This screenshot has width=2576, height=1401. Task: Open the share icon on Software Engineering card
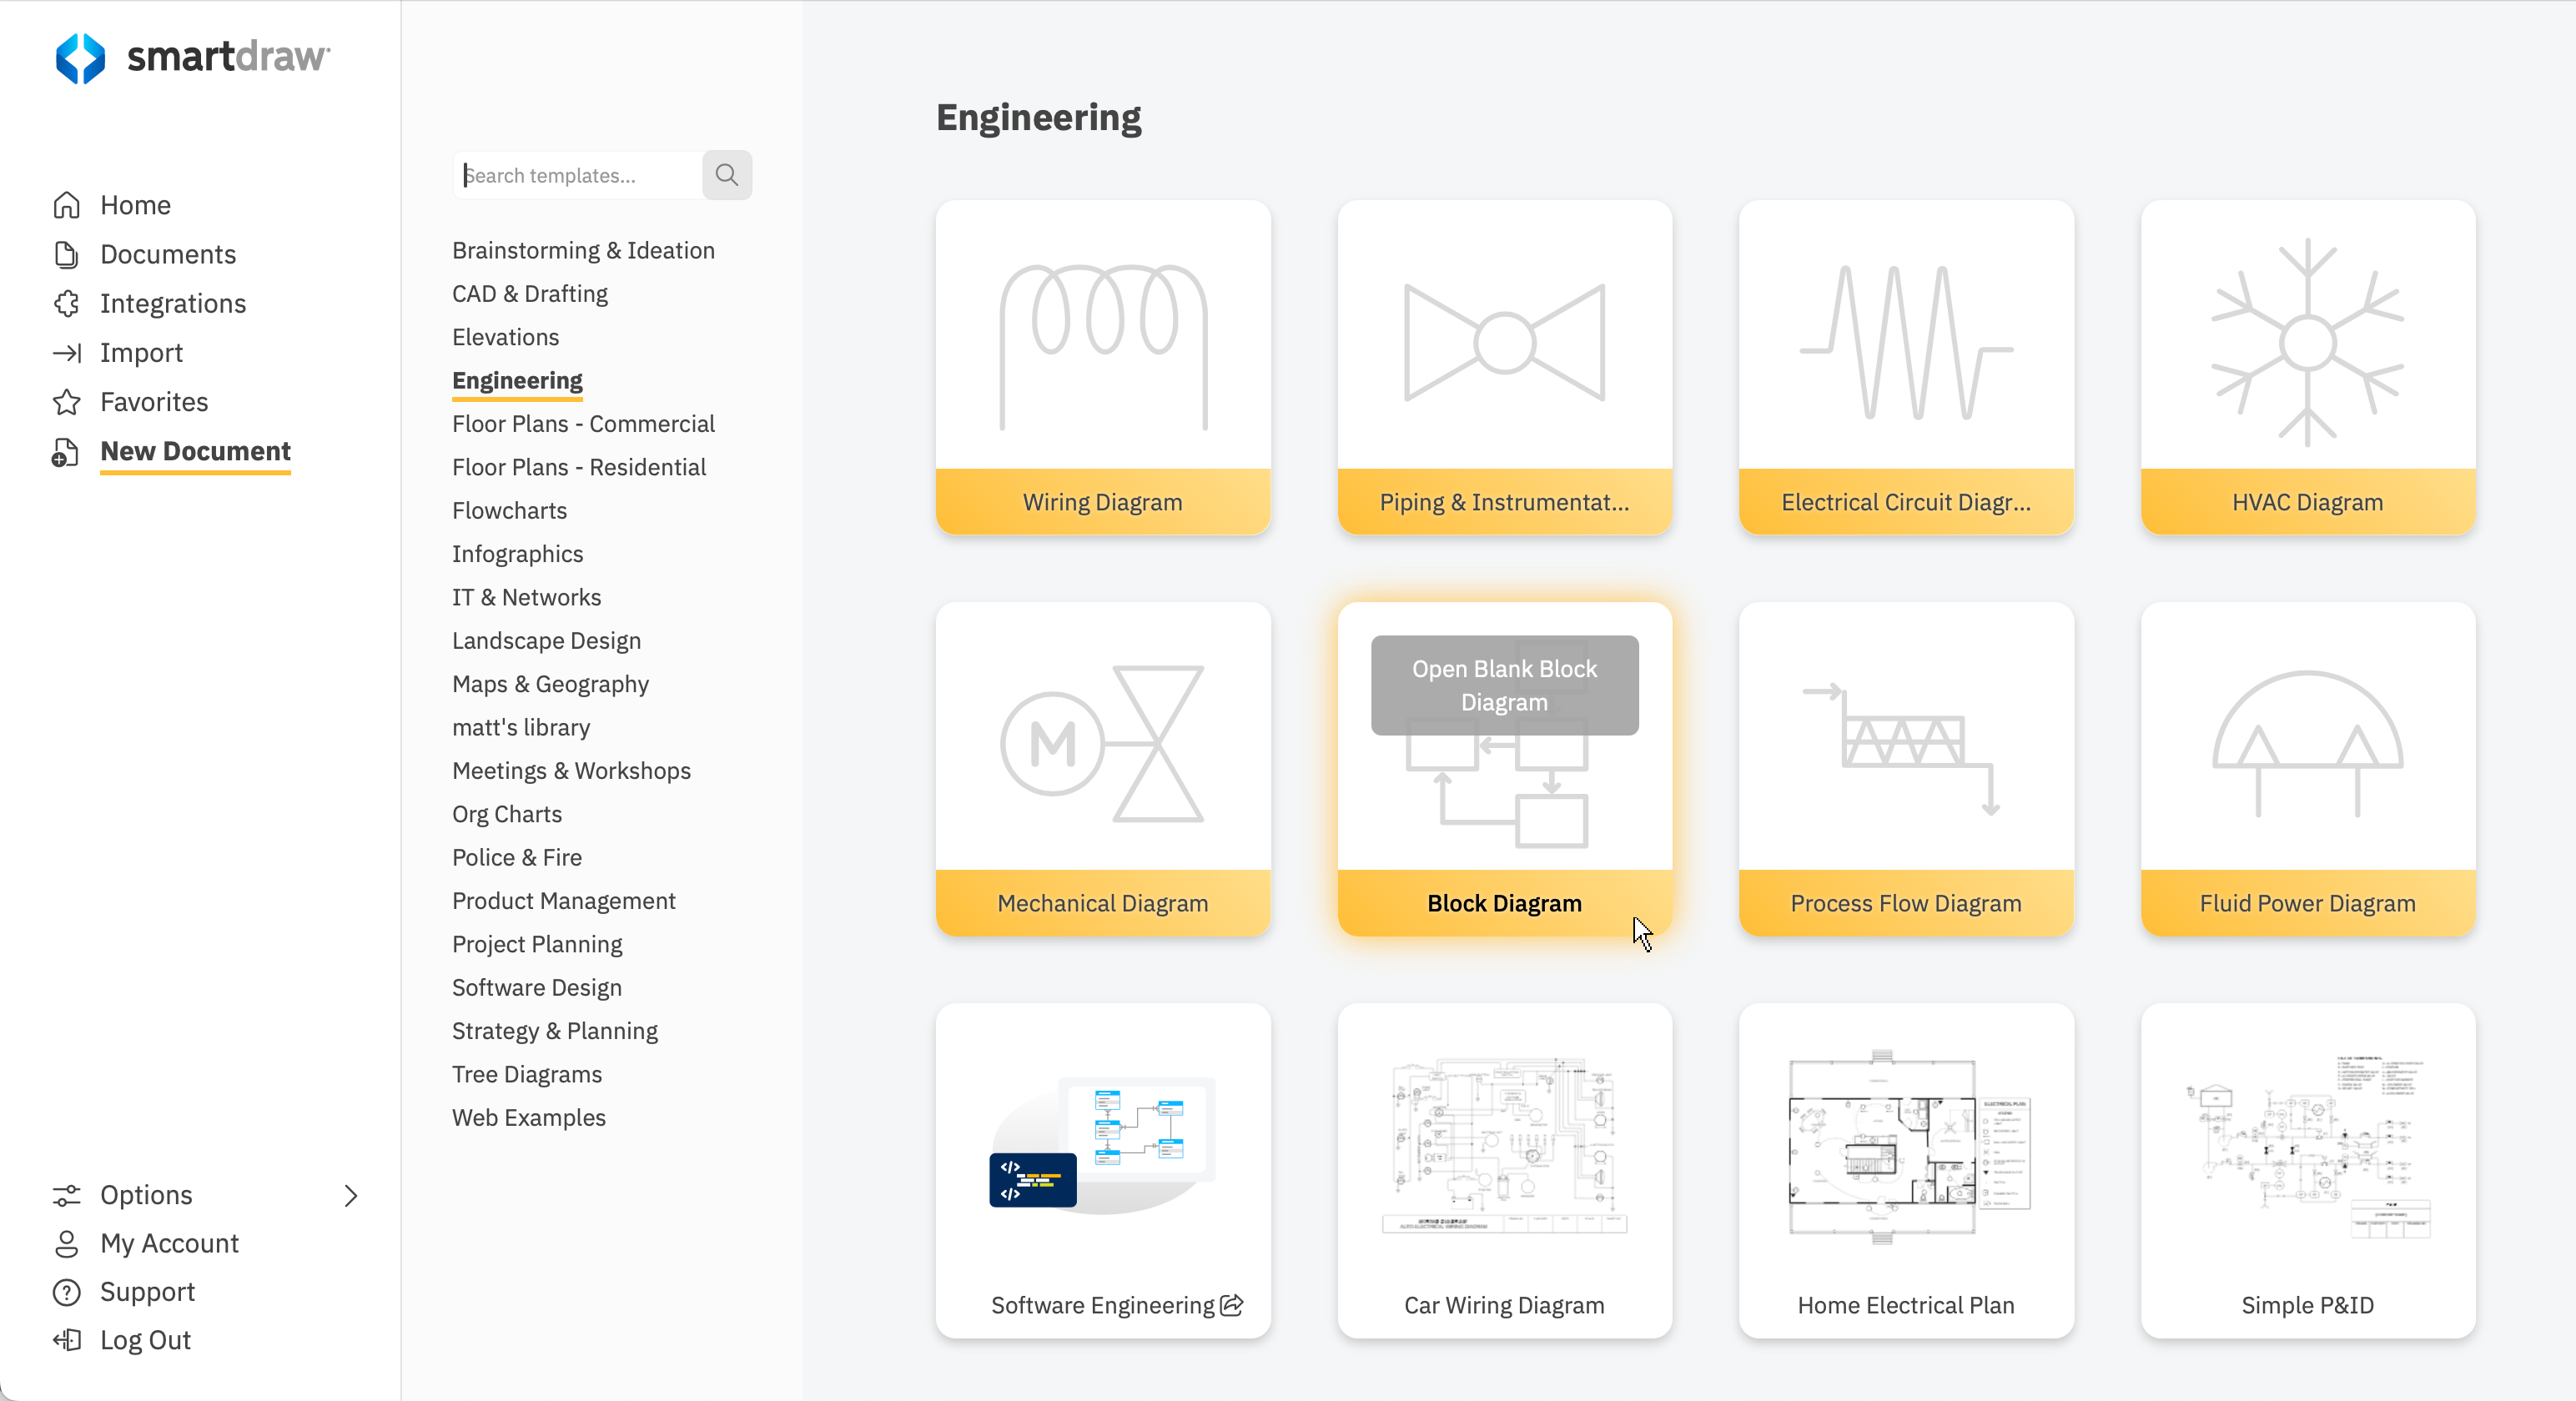coord(1232,1305)
